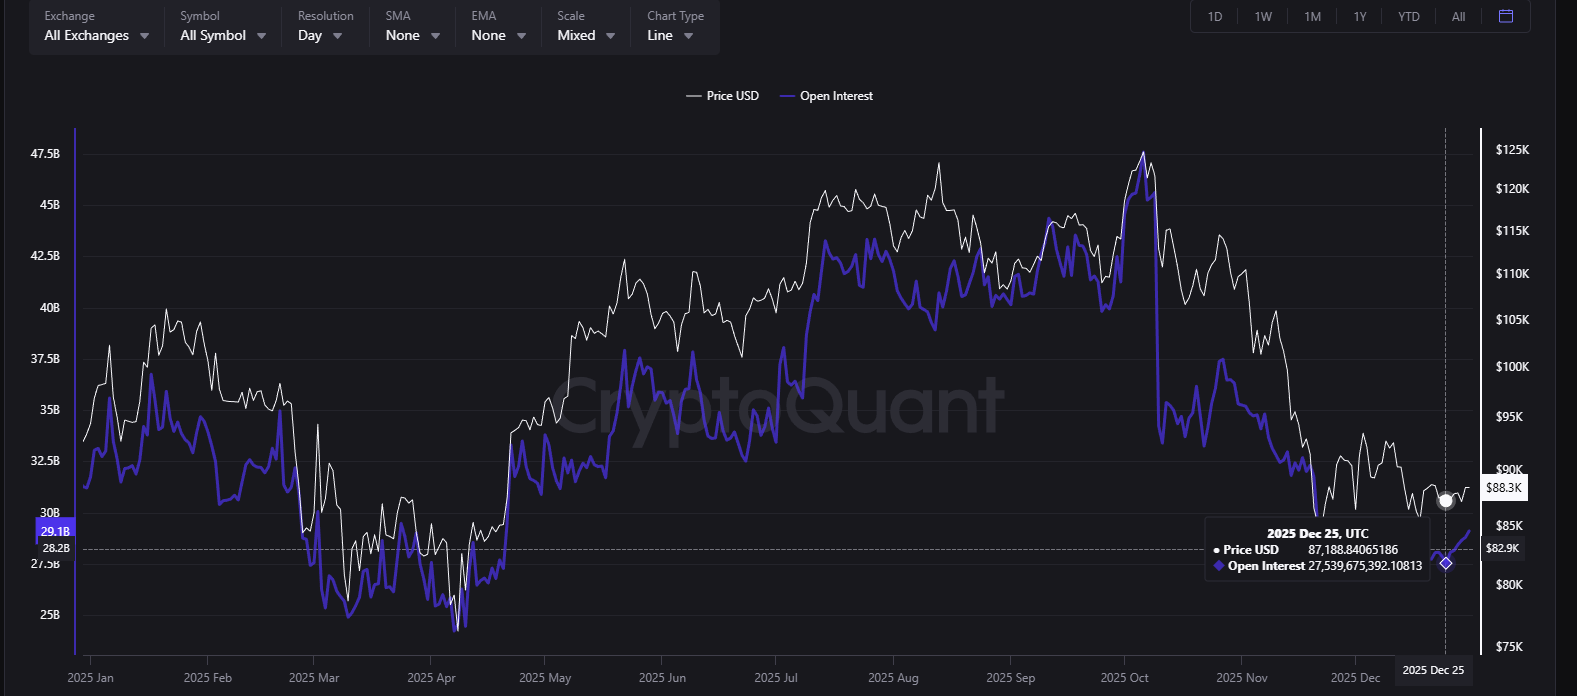The width and height of the screenshot is (1577, 696).
Task: Open the Exchange dropdown showing All Exchanges
Action: click(x=97, y=35)
